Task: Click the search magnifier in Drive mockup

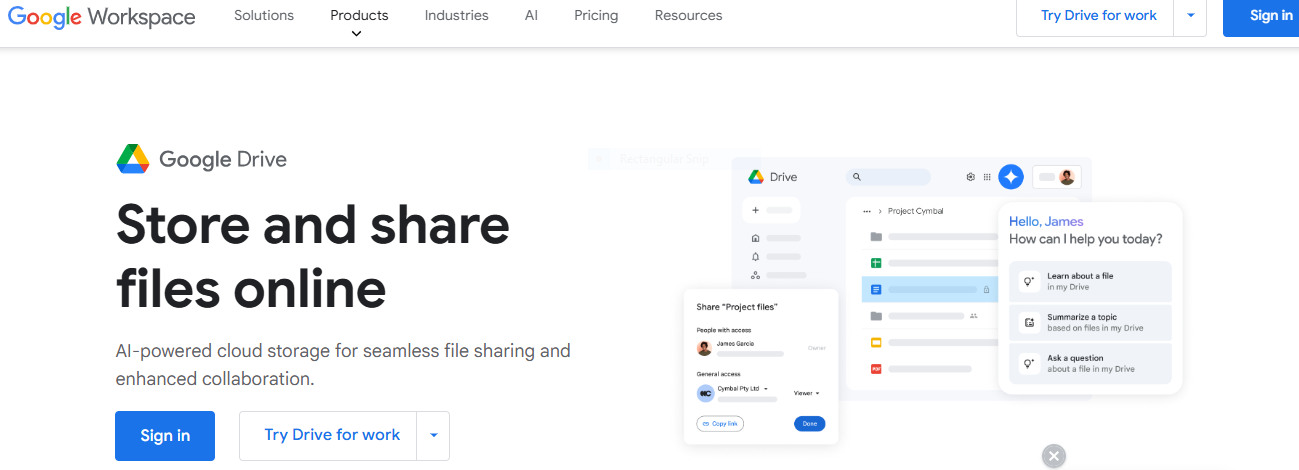Action: (x=857, y=177)
